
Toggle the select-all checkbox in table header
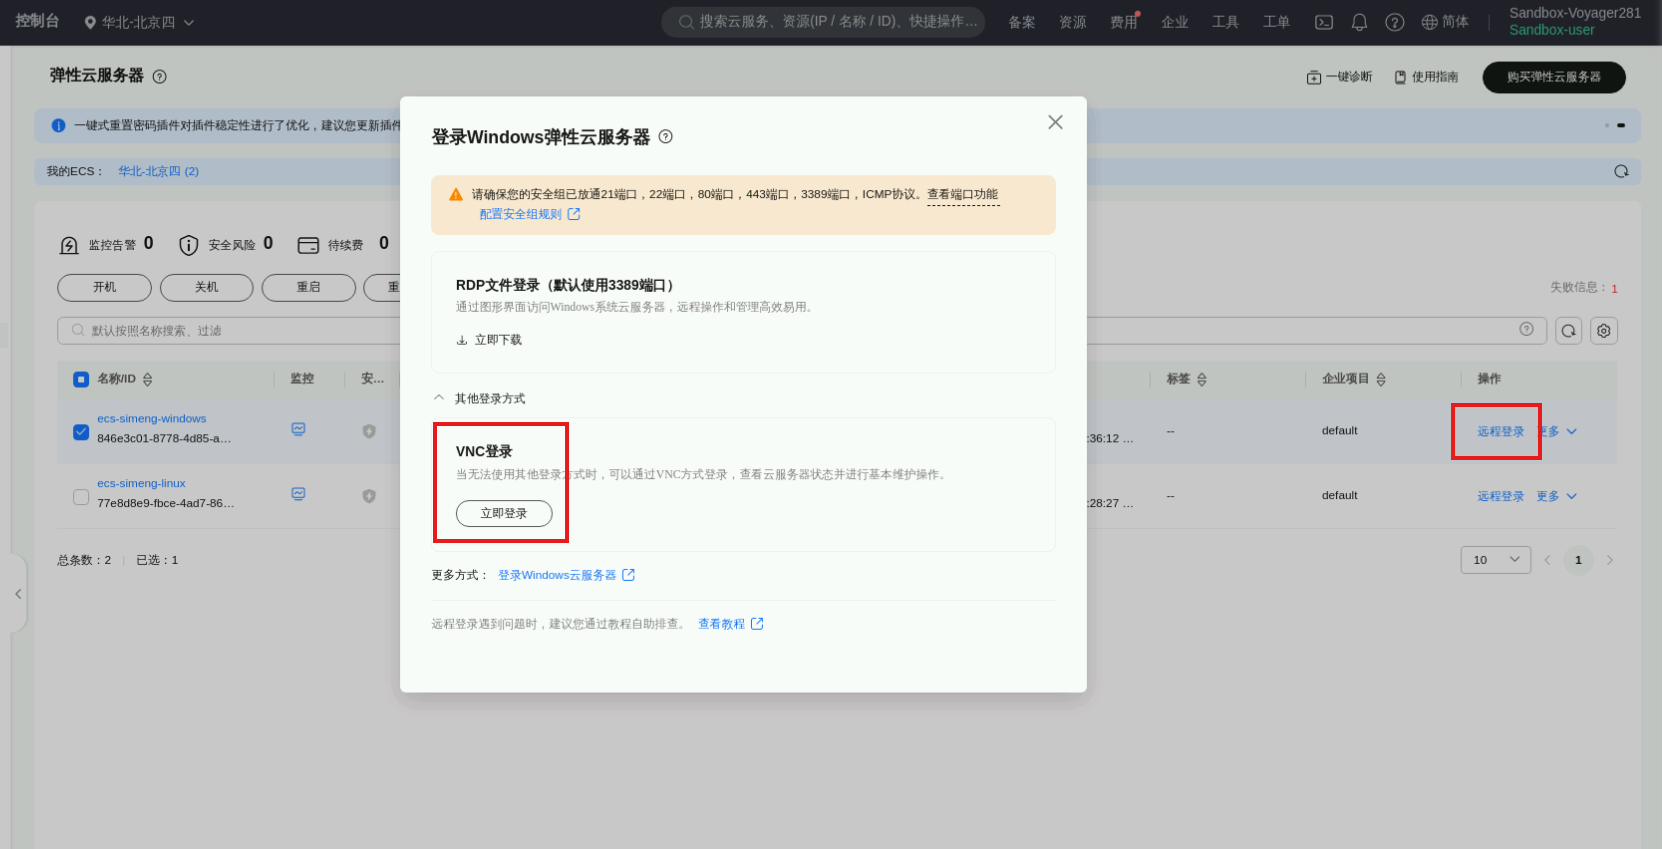click(x=81, y=380)
